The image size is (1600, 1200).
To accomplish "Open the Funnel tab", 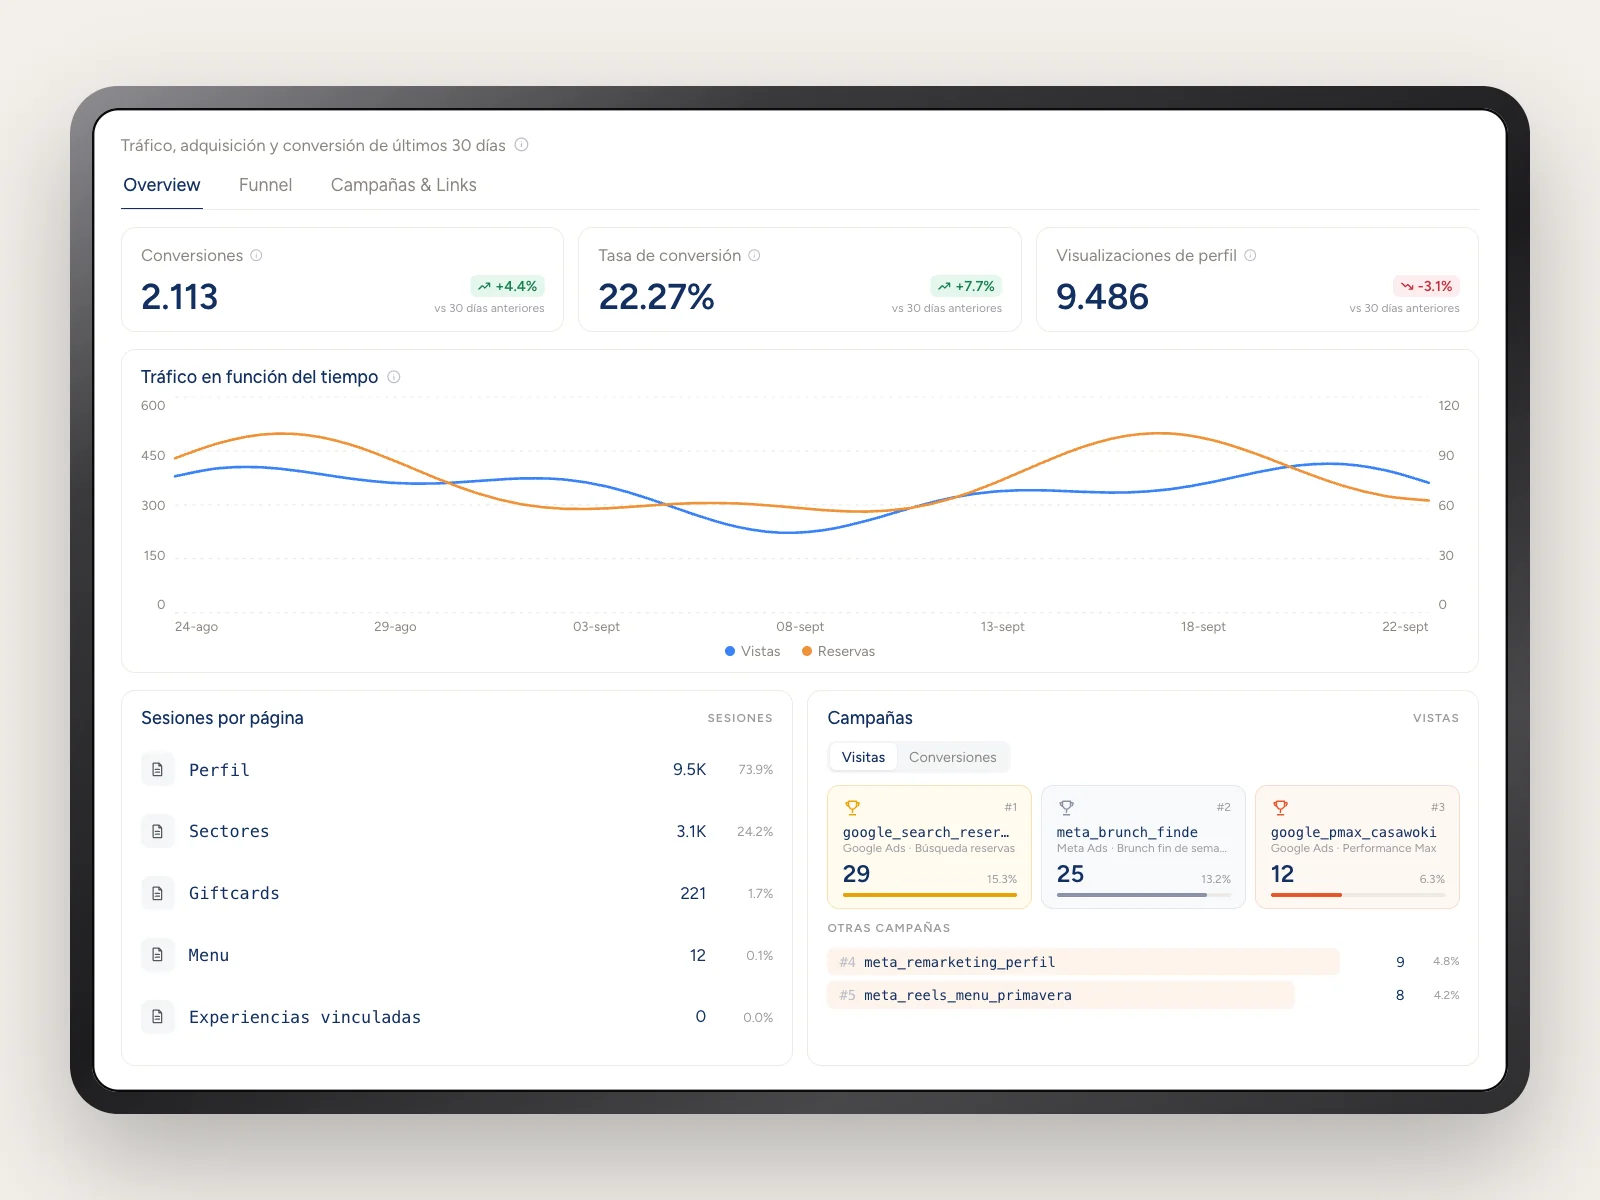I will [265, 185].
